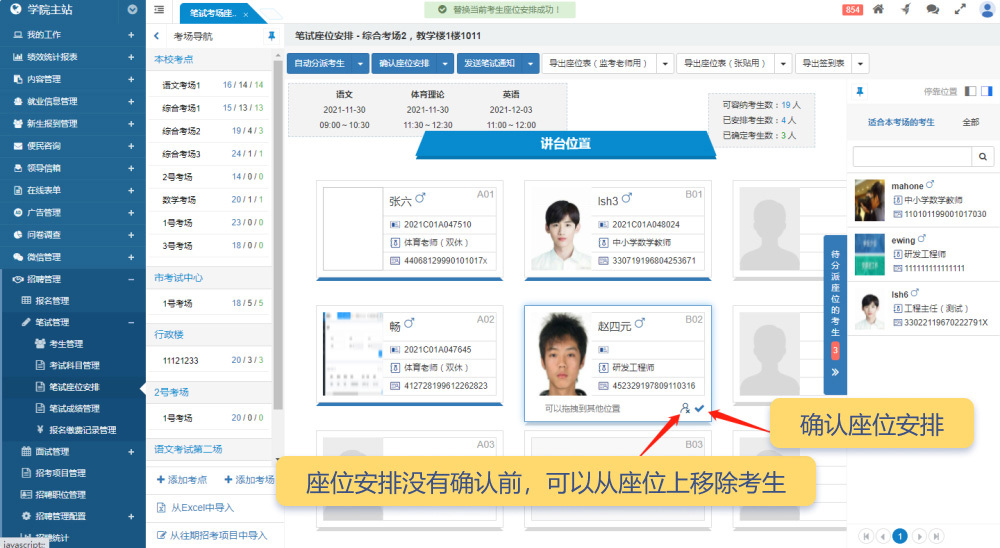Image resolution: width=1000 pixels, height=548 pixels.
Task: Confirm seat for 赵四元 with checkmark
Action: click(x=699, y=408)
